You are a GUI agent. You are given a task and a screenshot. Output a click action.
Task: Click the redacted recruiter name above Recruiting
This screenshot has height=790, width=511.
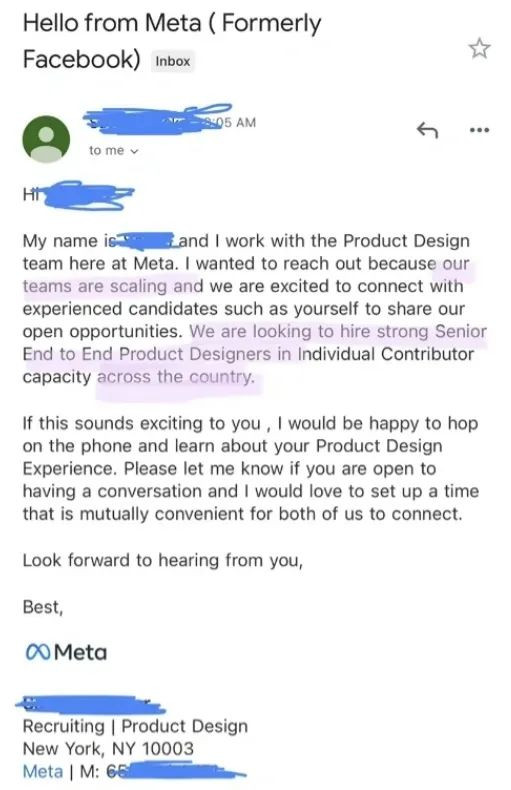pyautogui.click(x=90, y=704)
